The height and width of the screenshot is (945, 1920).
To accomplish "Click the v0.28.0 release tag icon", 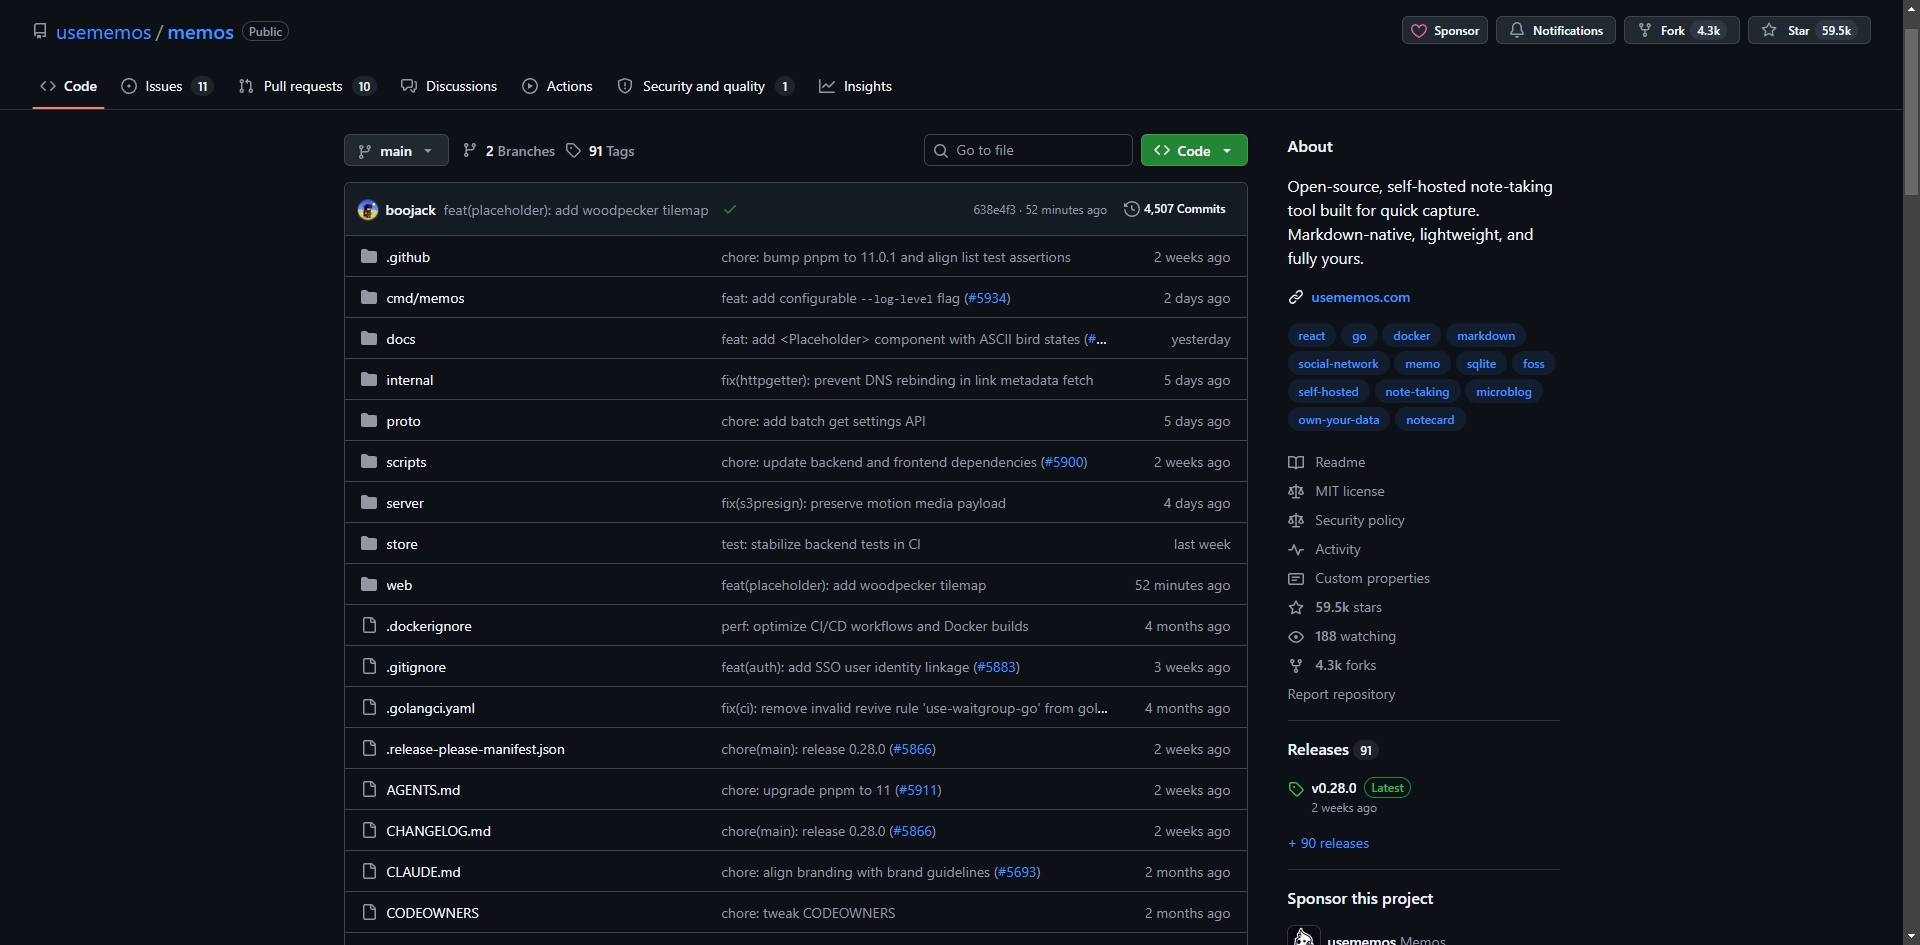I will [x=1296, y=789].
